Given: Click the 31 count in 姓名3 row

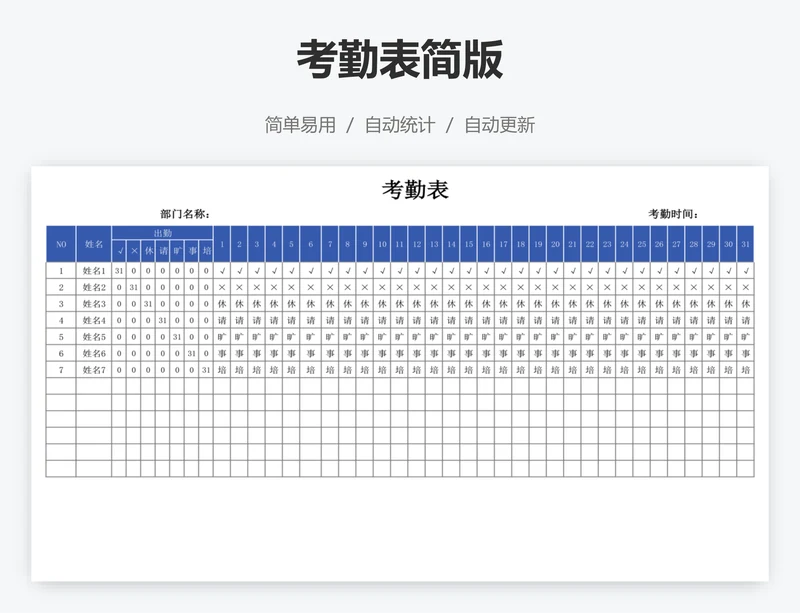Looking at the screenshot, I should click(148, 304).
